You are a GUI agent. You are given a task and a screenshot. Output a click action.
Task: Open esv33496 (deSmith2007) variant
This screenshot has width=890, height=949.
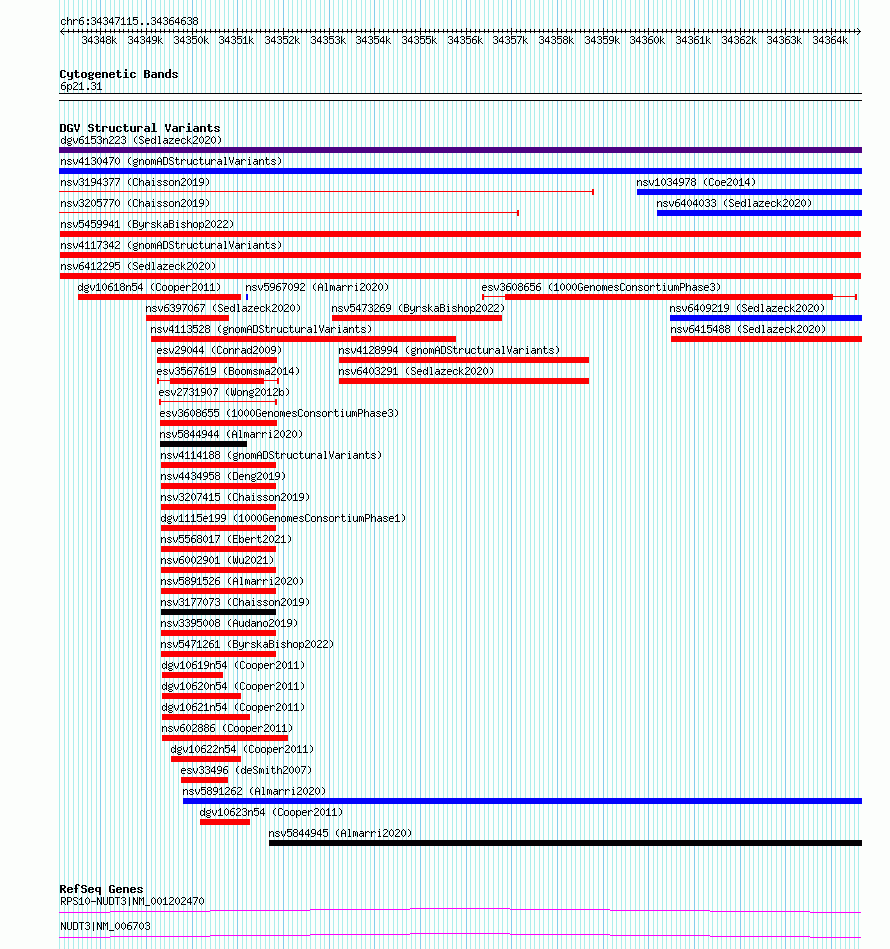[x=246, y=770]
